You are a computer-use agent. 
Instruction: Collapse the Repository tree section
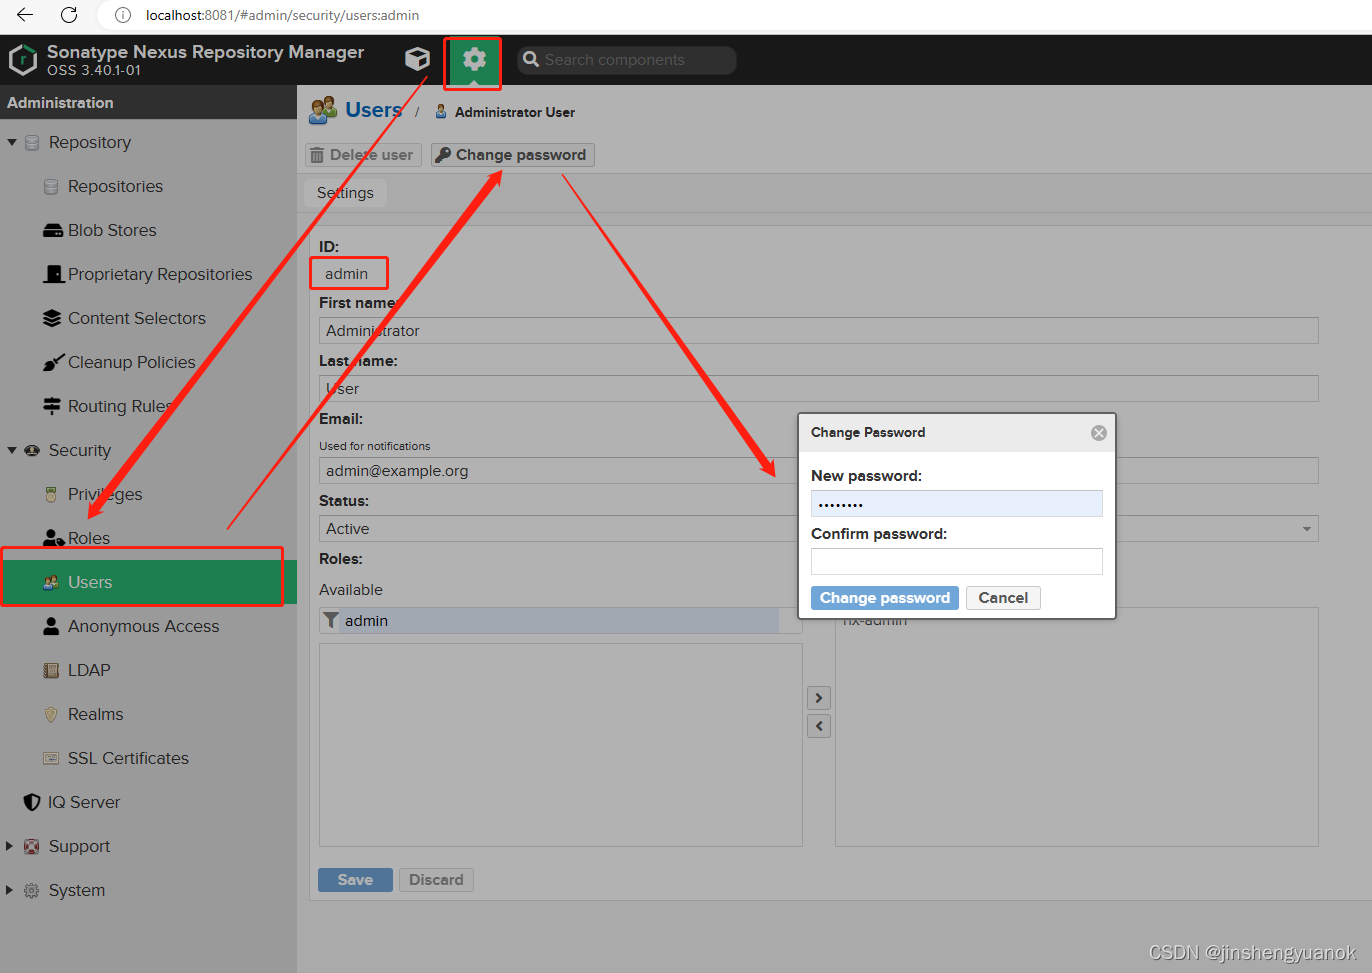click(12, 142)
